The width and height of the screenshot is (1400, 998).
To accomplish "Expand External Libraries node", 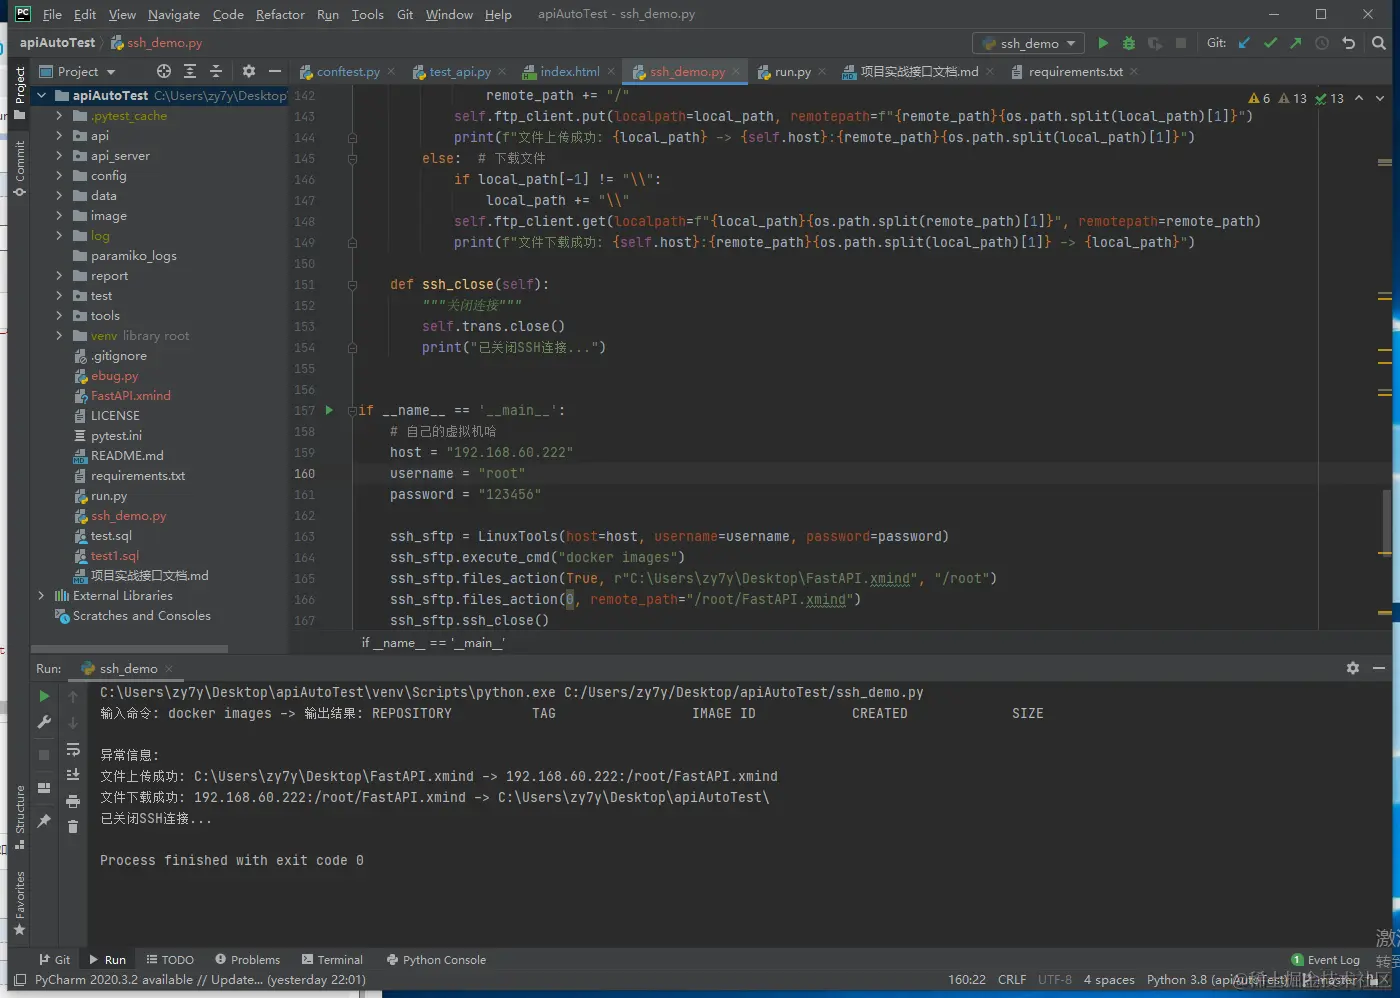I will [41, 596].
